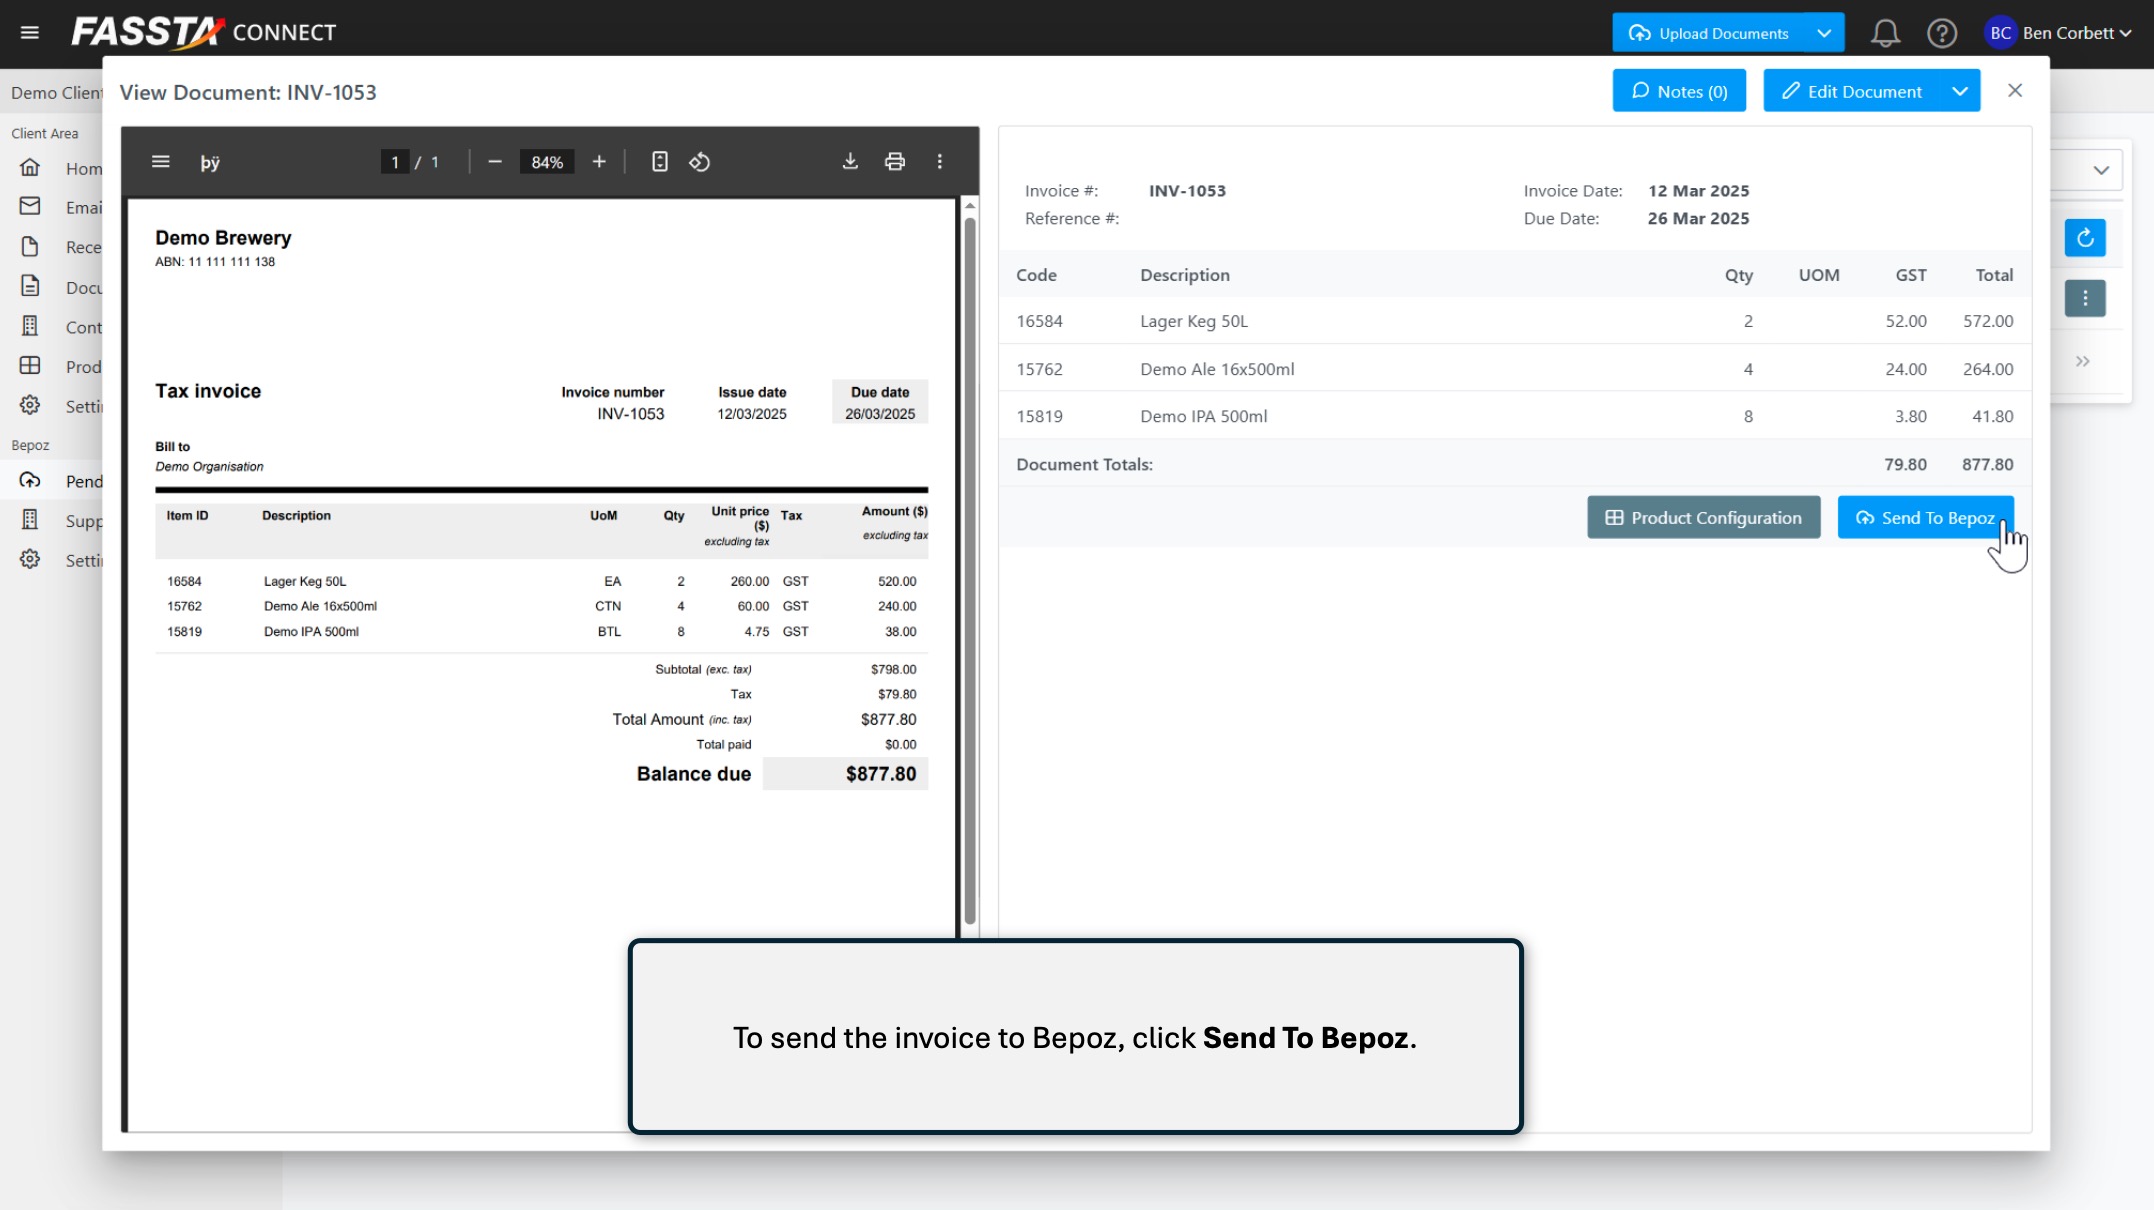The height and width of the screenshot is (1210, 2154).
Task: Click the Home house icon in sidebar
Action: (30, 167)
